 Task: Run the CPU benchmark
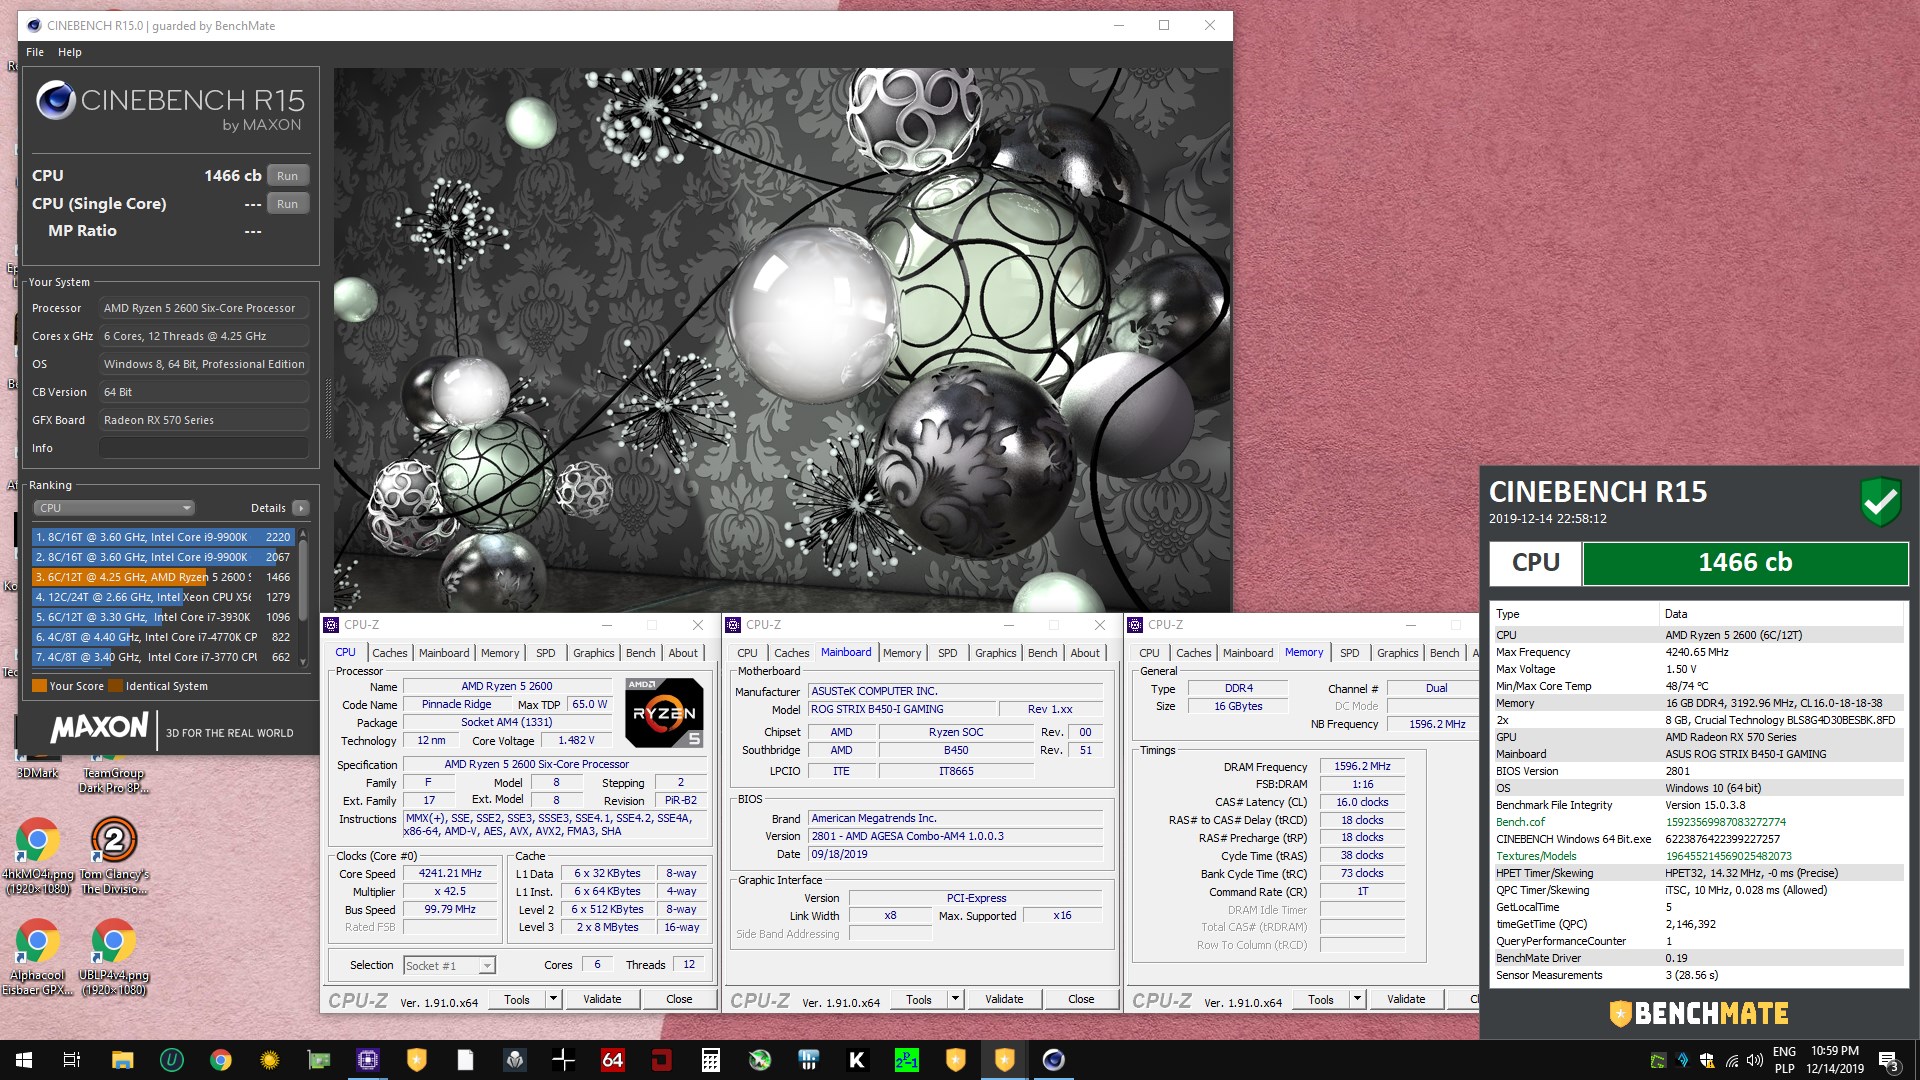coord(288,176)
